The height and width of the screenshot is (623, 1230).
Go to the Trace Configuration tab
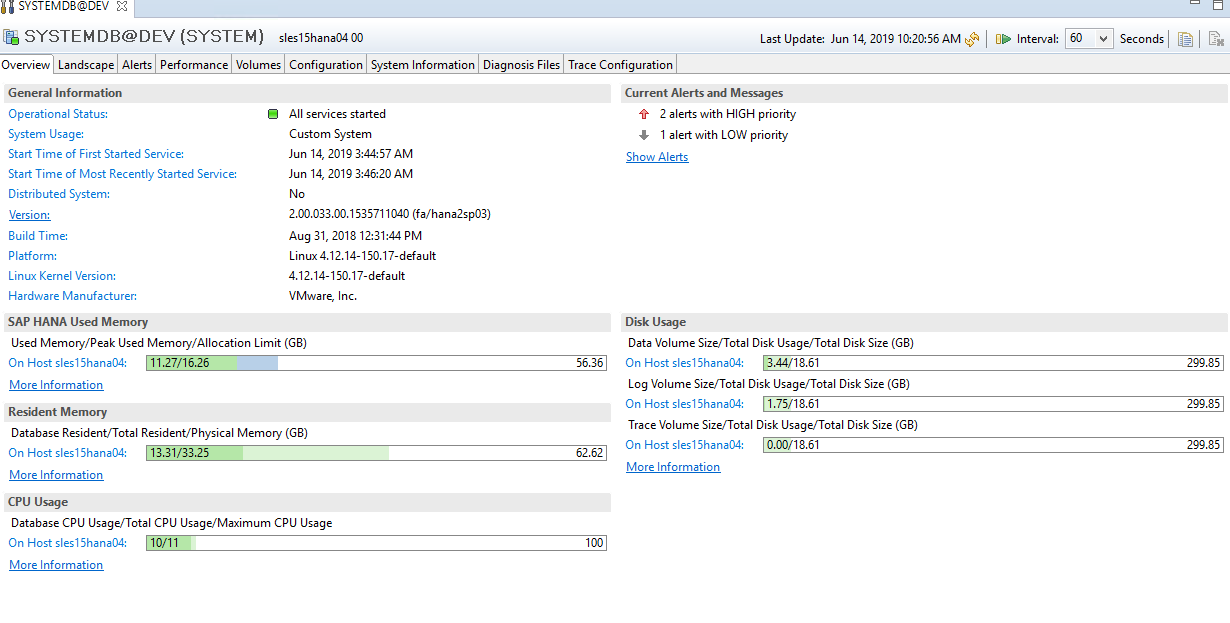620,65
